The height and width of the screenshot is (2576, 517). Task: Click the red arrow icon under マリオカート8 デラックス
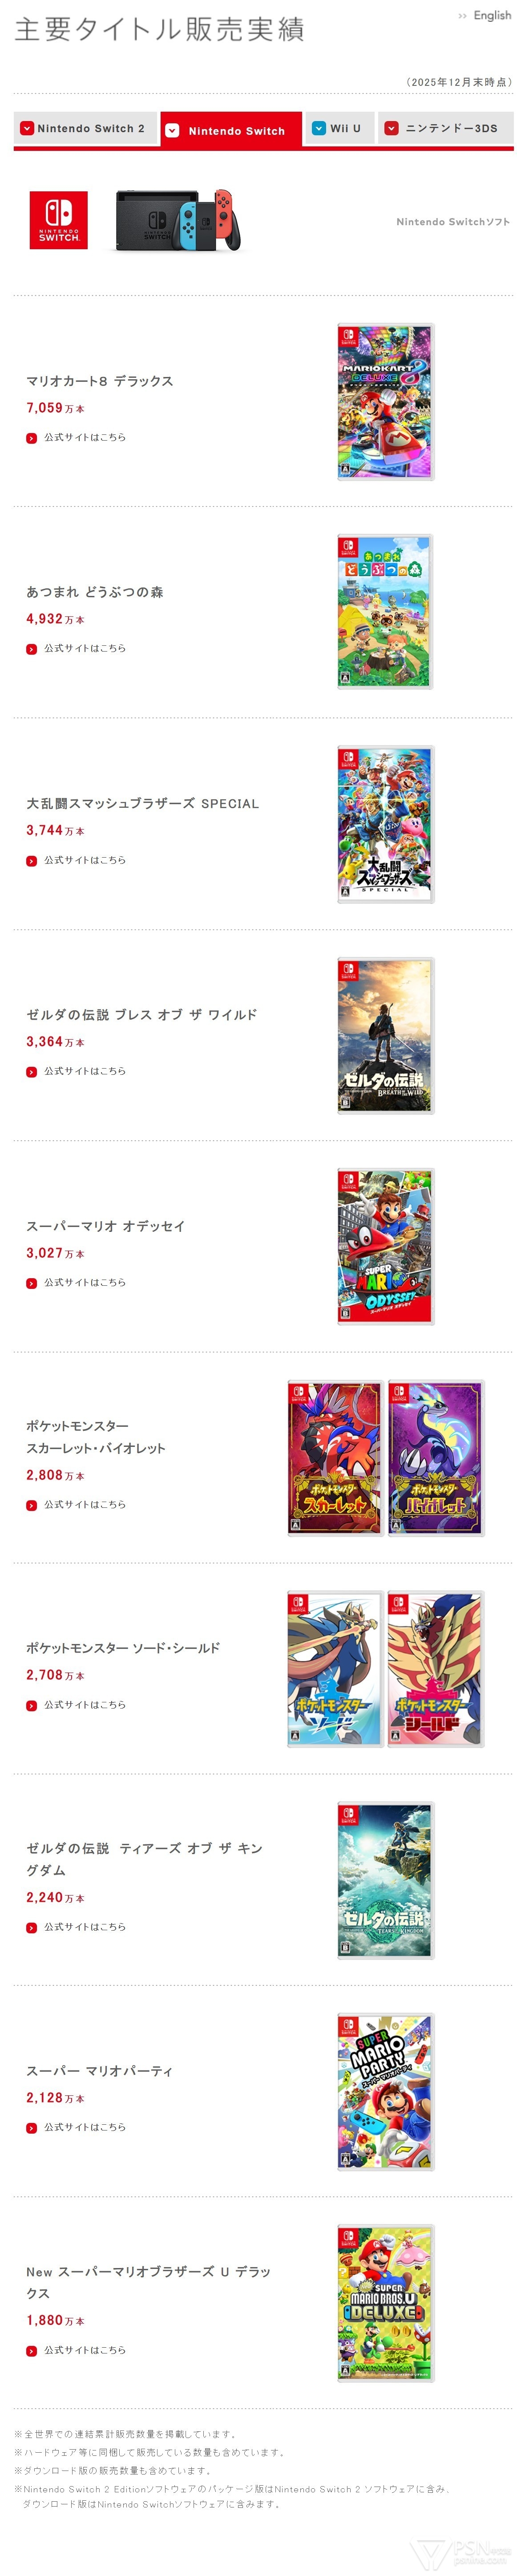pos(31,438)
